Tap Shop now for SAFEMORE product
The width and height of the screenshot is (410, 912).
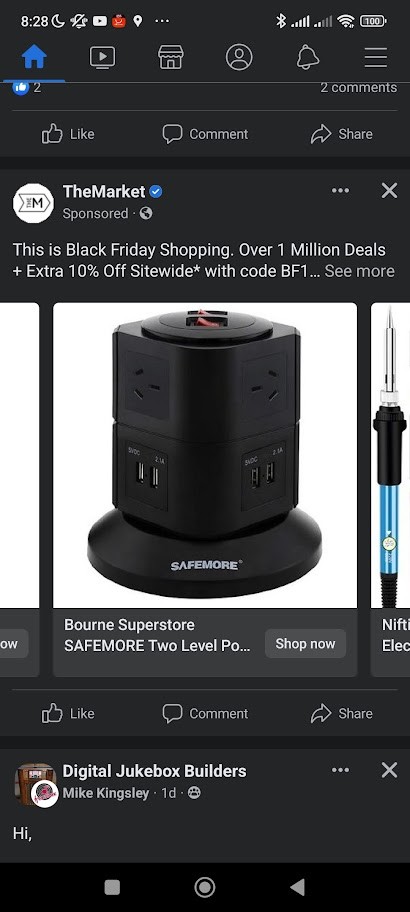(x=305, y=644)
